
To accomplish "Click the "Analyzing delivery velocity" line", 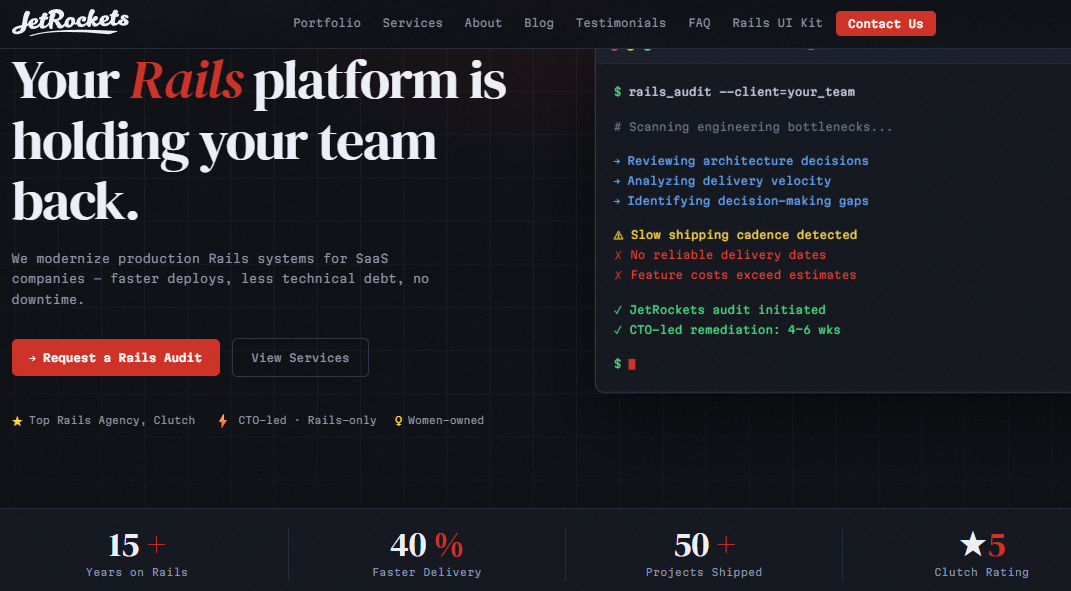I will click(x=729, y=180).
